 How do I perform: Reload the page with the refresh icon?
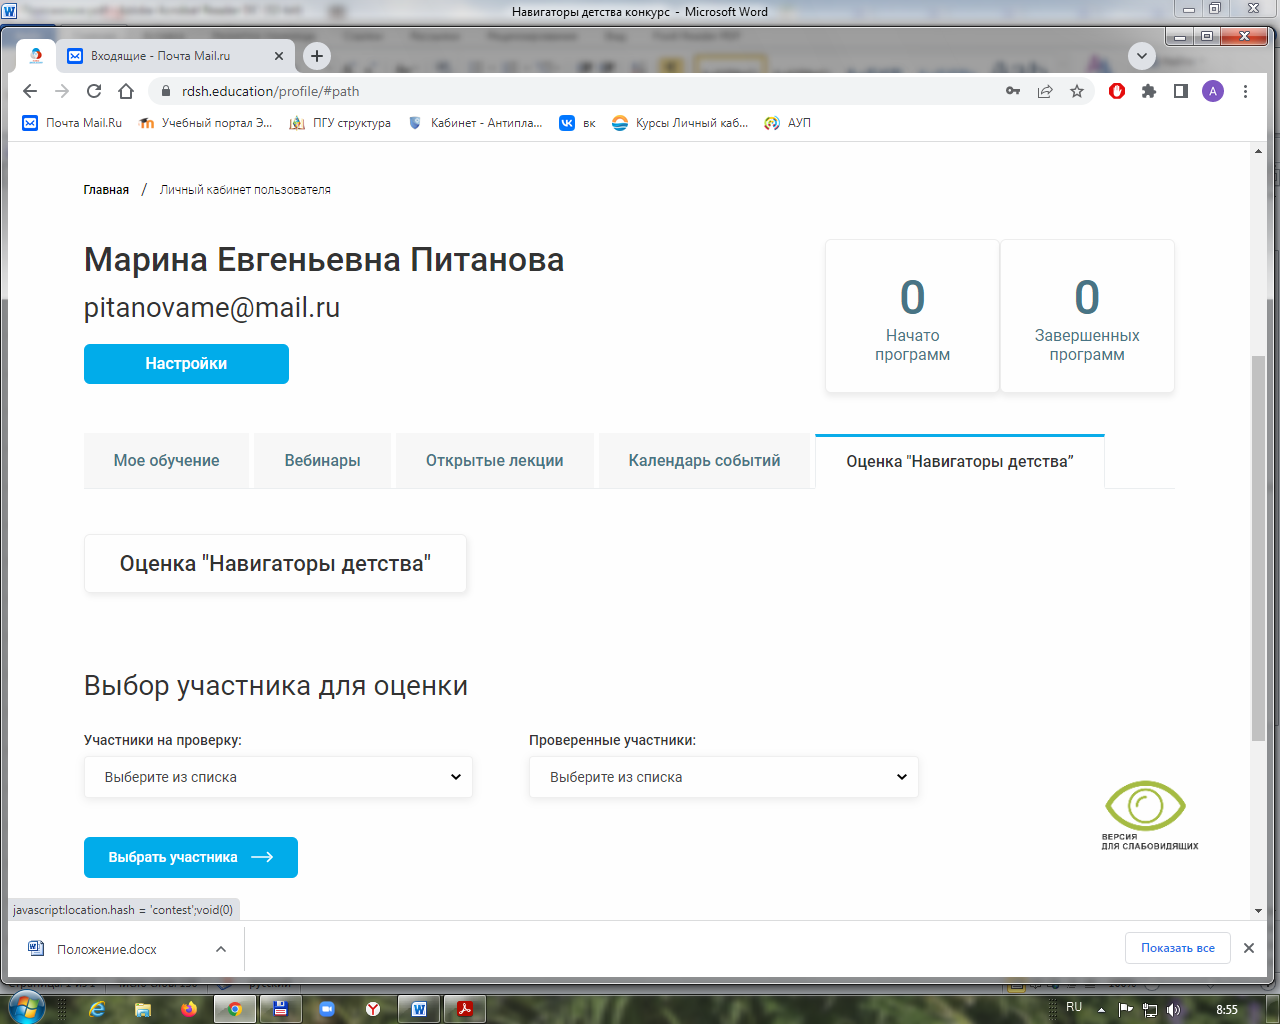(x=94, y=91)
